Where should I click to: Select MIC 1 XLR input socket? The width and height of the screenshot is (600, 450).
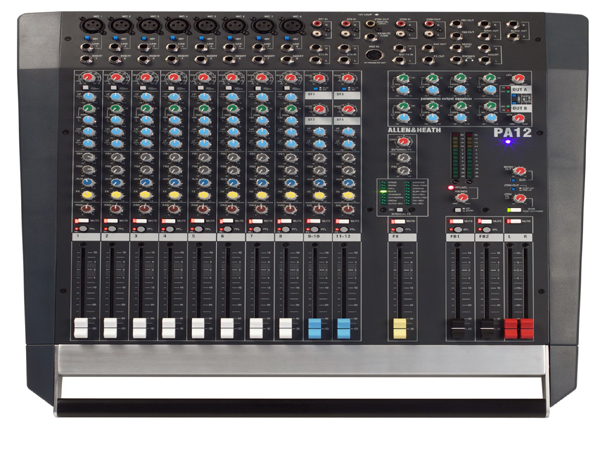[x=91, y=25]
